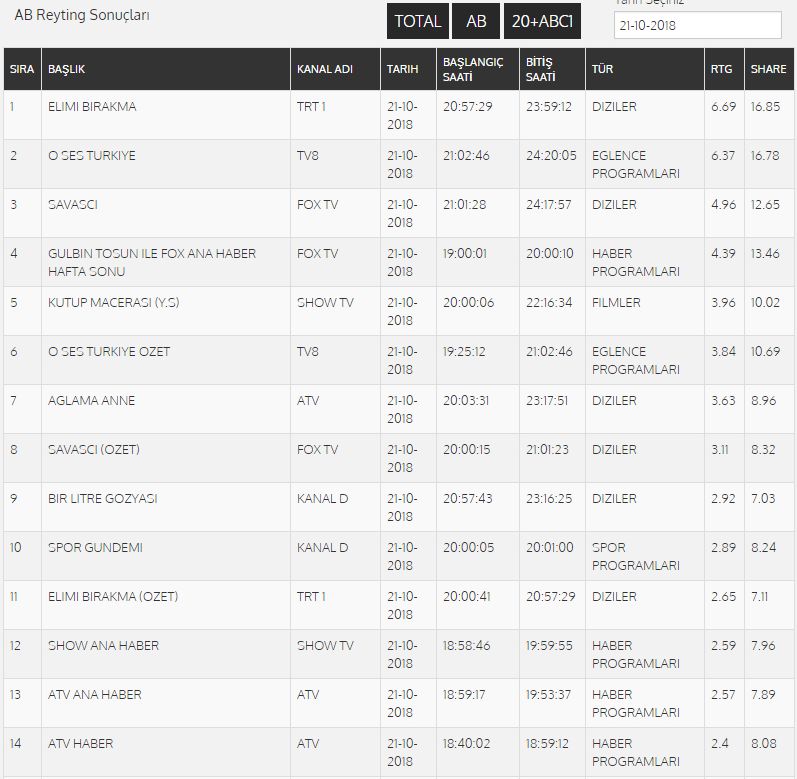Image resolution: width=797 pixels, height=779 pixels.
Task: Select the O SES TURKIYE title in row 2
Action: (91, 155)
